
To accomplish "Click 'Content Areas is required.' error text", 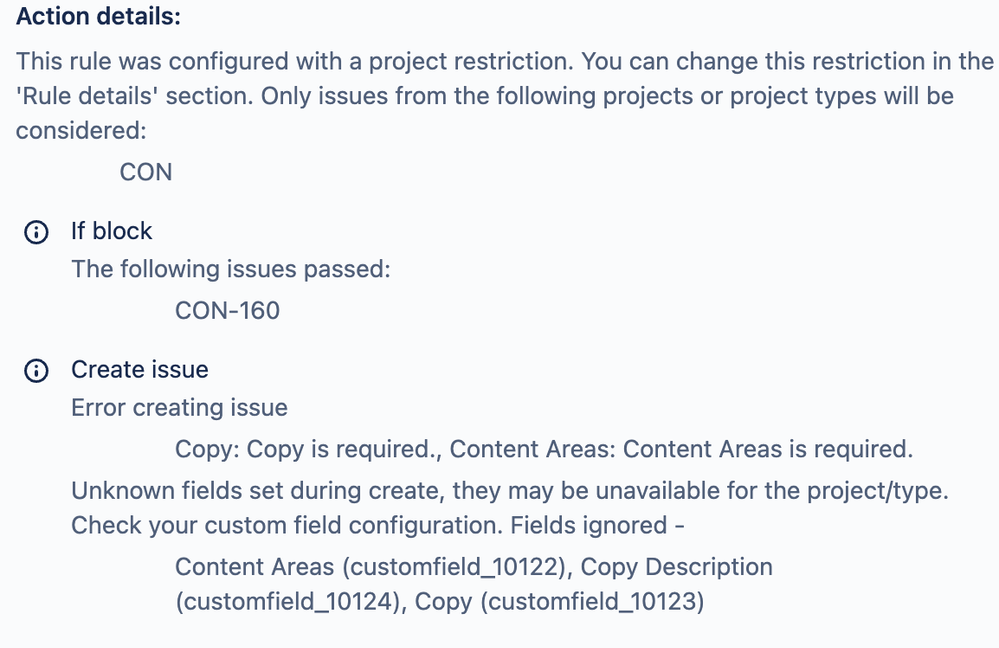I will pos(768,449).
